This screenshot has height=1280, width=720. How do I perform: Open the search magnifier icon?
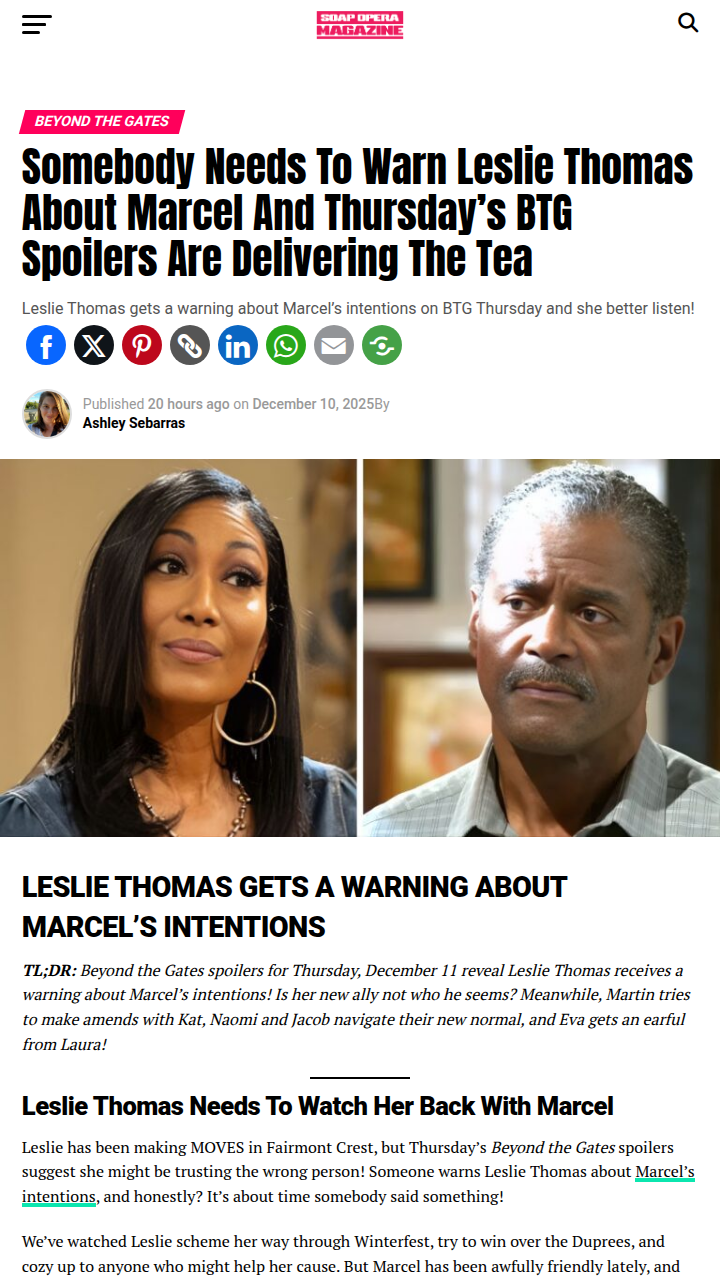(688, 23)
